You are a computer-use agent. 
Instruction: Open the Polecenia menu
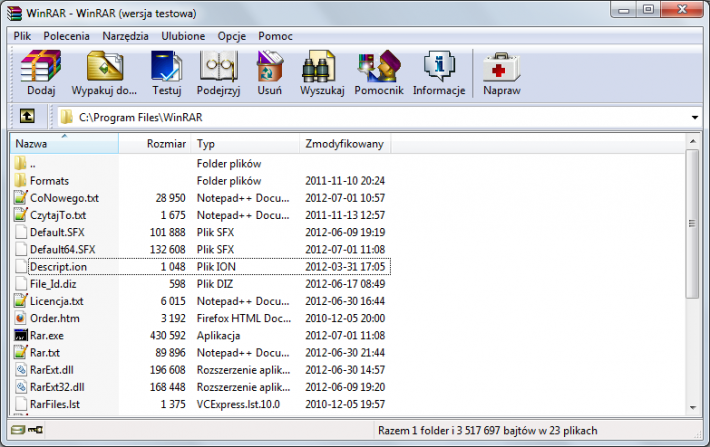(67, 36)
